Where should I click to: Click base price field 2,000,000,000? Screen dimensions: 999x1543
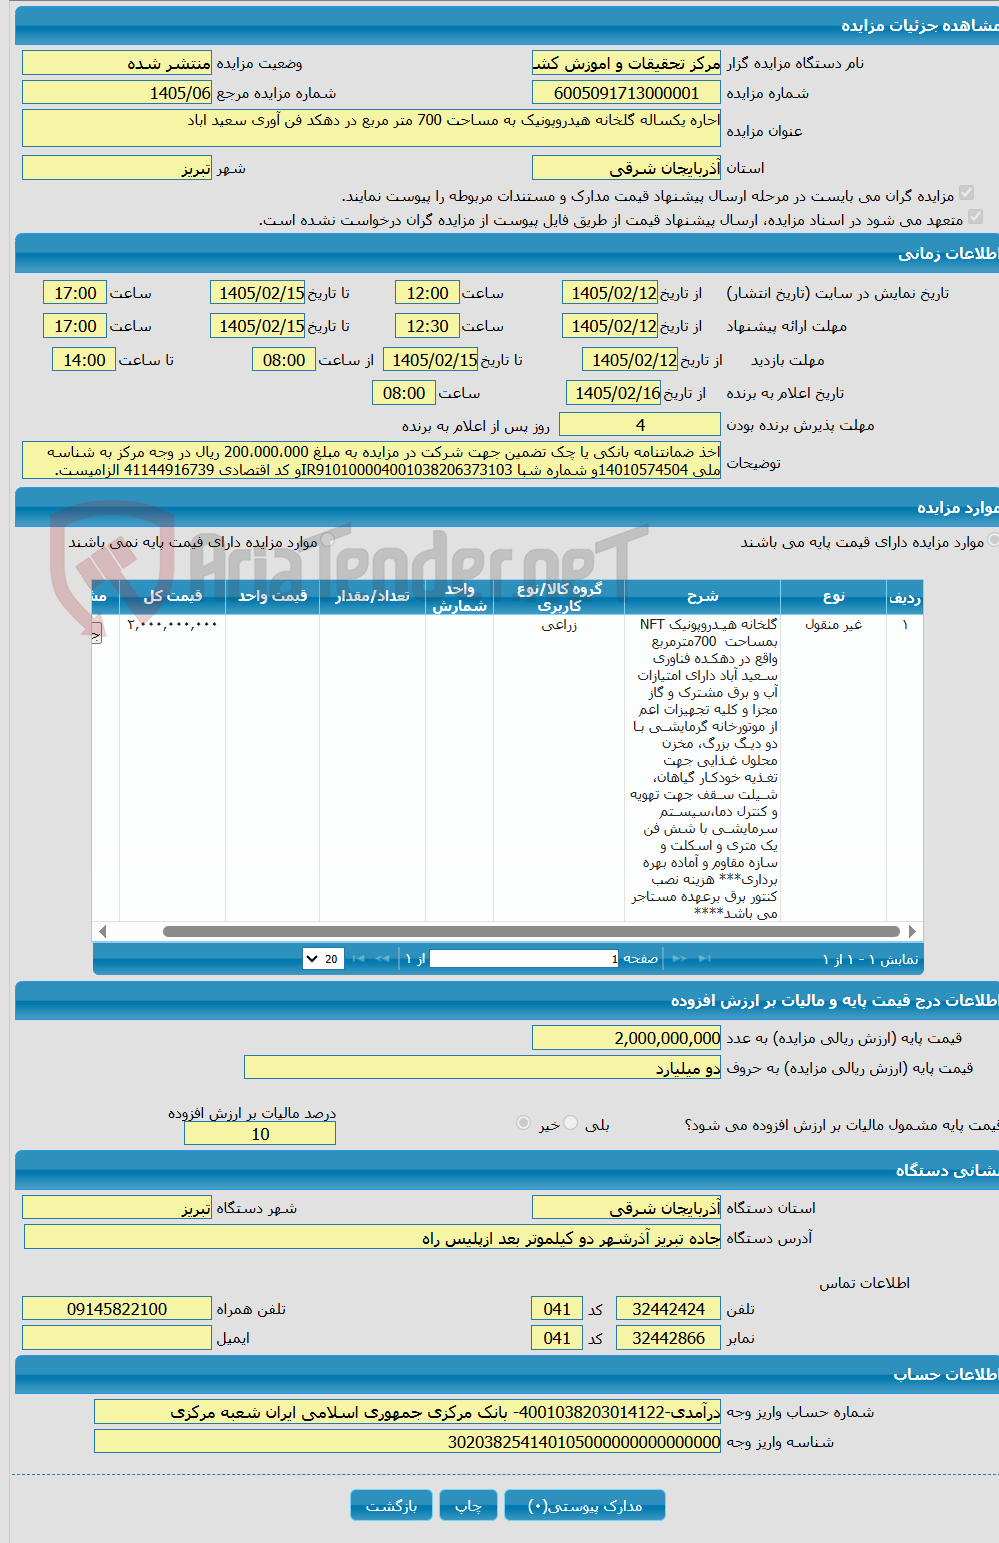pos(626,1038)
